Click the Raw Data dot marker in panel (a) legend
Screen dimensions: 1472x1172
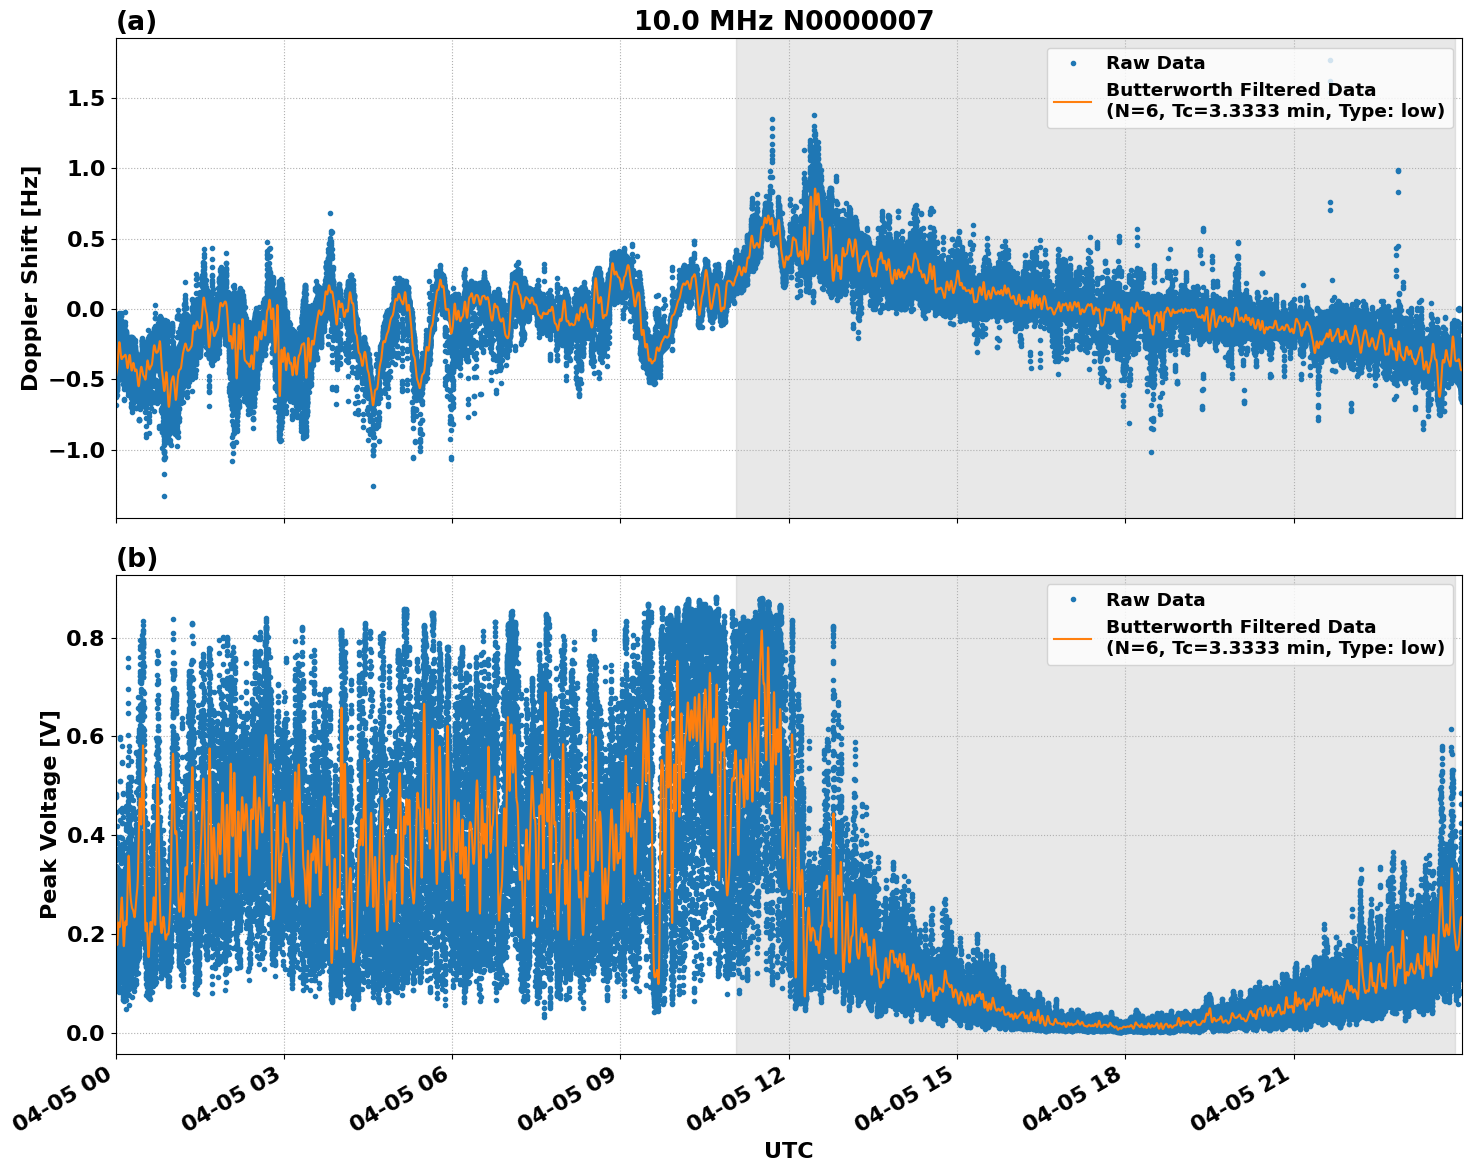point(1073,63)
